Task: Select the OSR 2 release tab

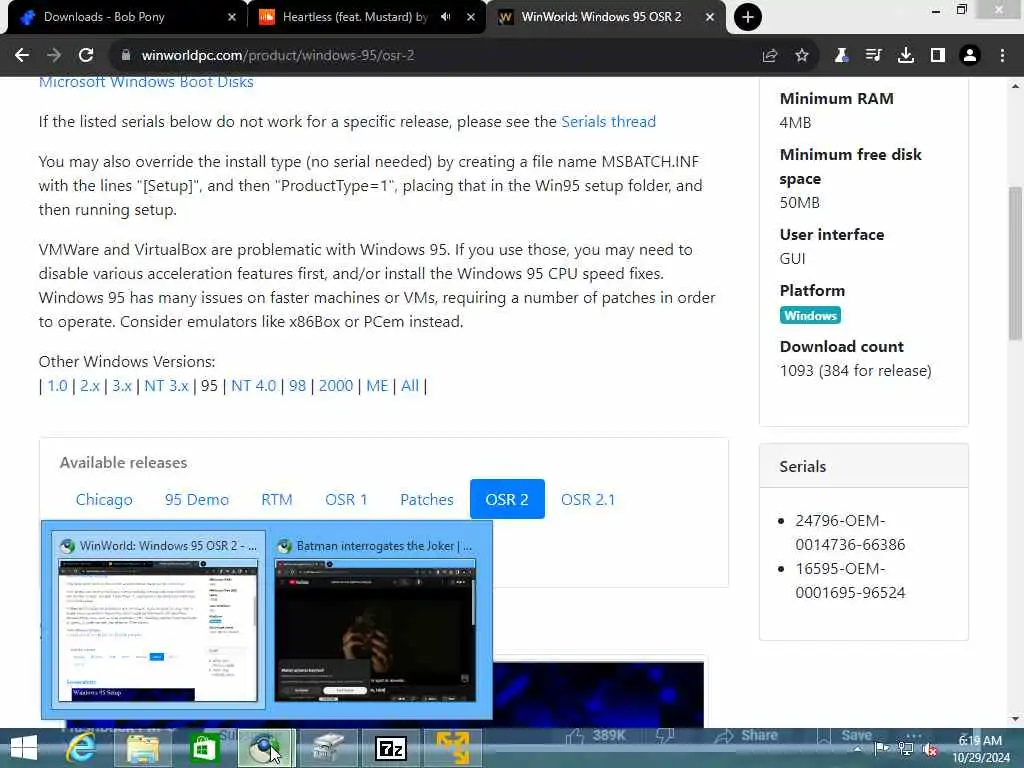Action: tap(507, 500)
